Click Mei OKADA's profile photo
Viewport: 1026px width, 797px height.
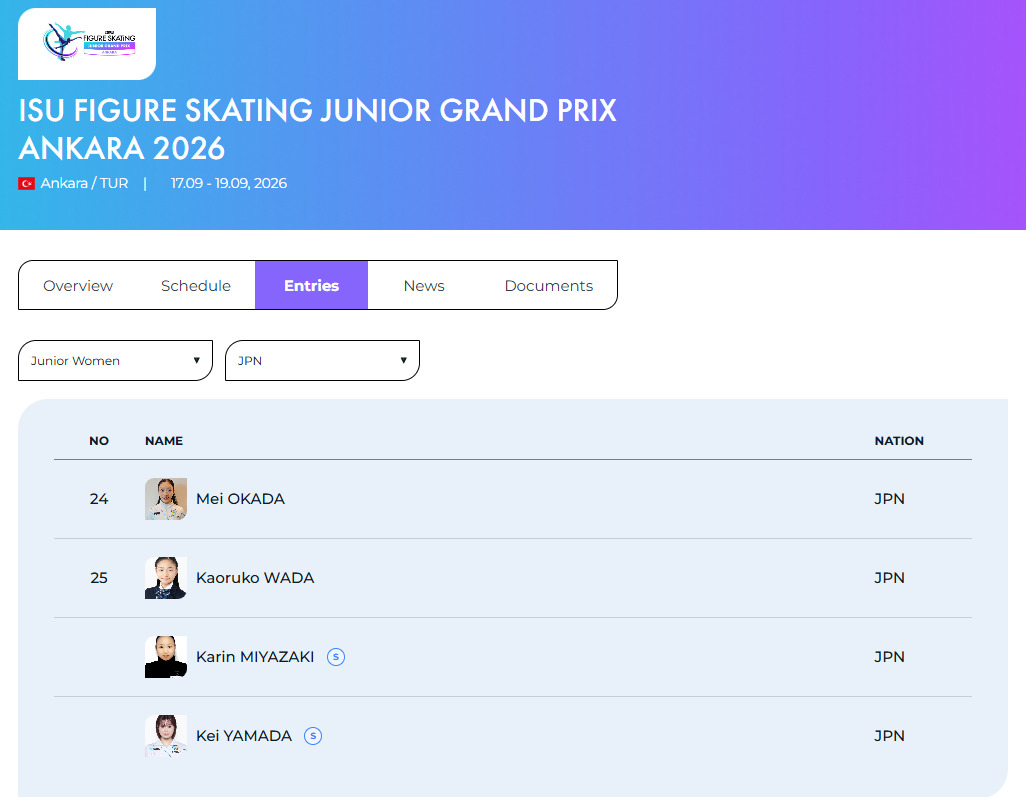166,499
